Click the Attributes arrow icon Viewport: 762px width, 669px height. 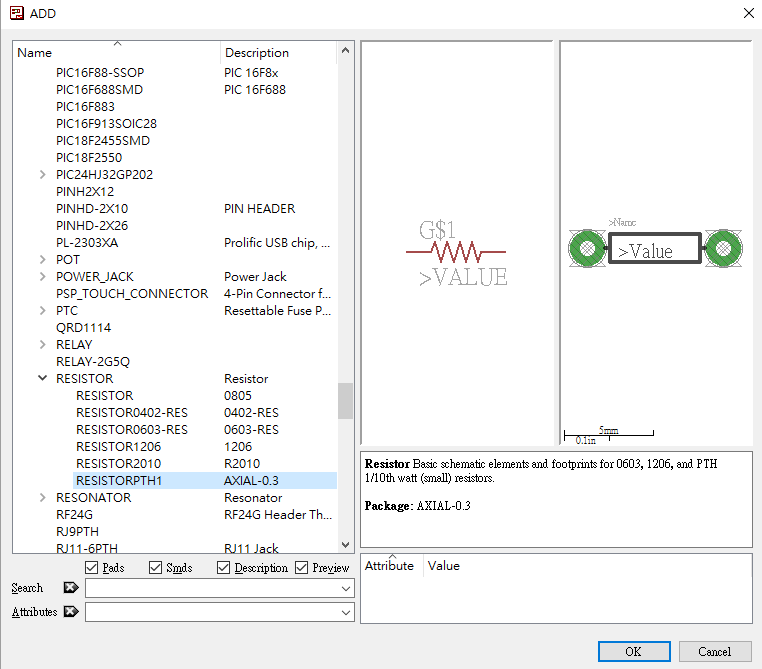(70, 612)
